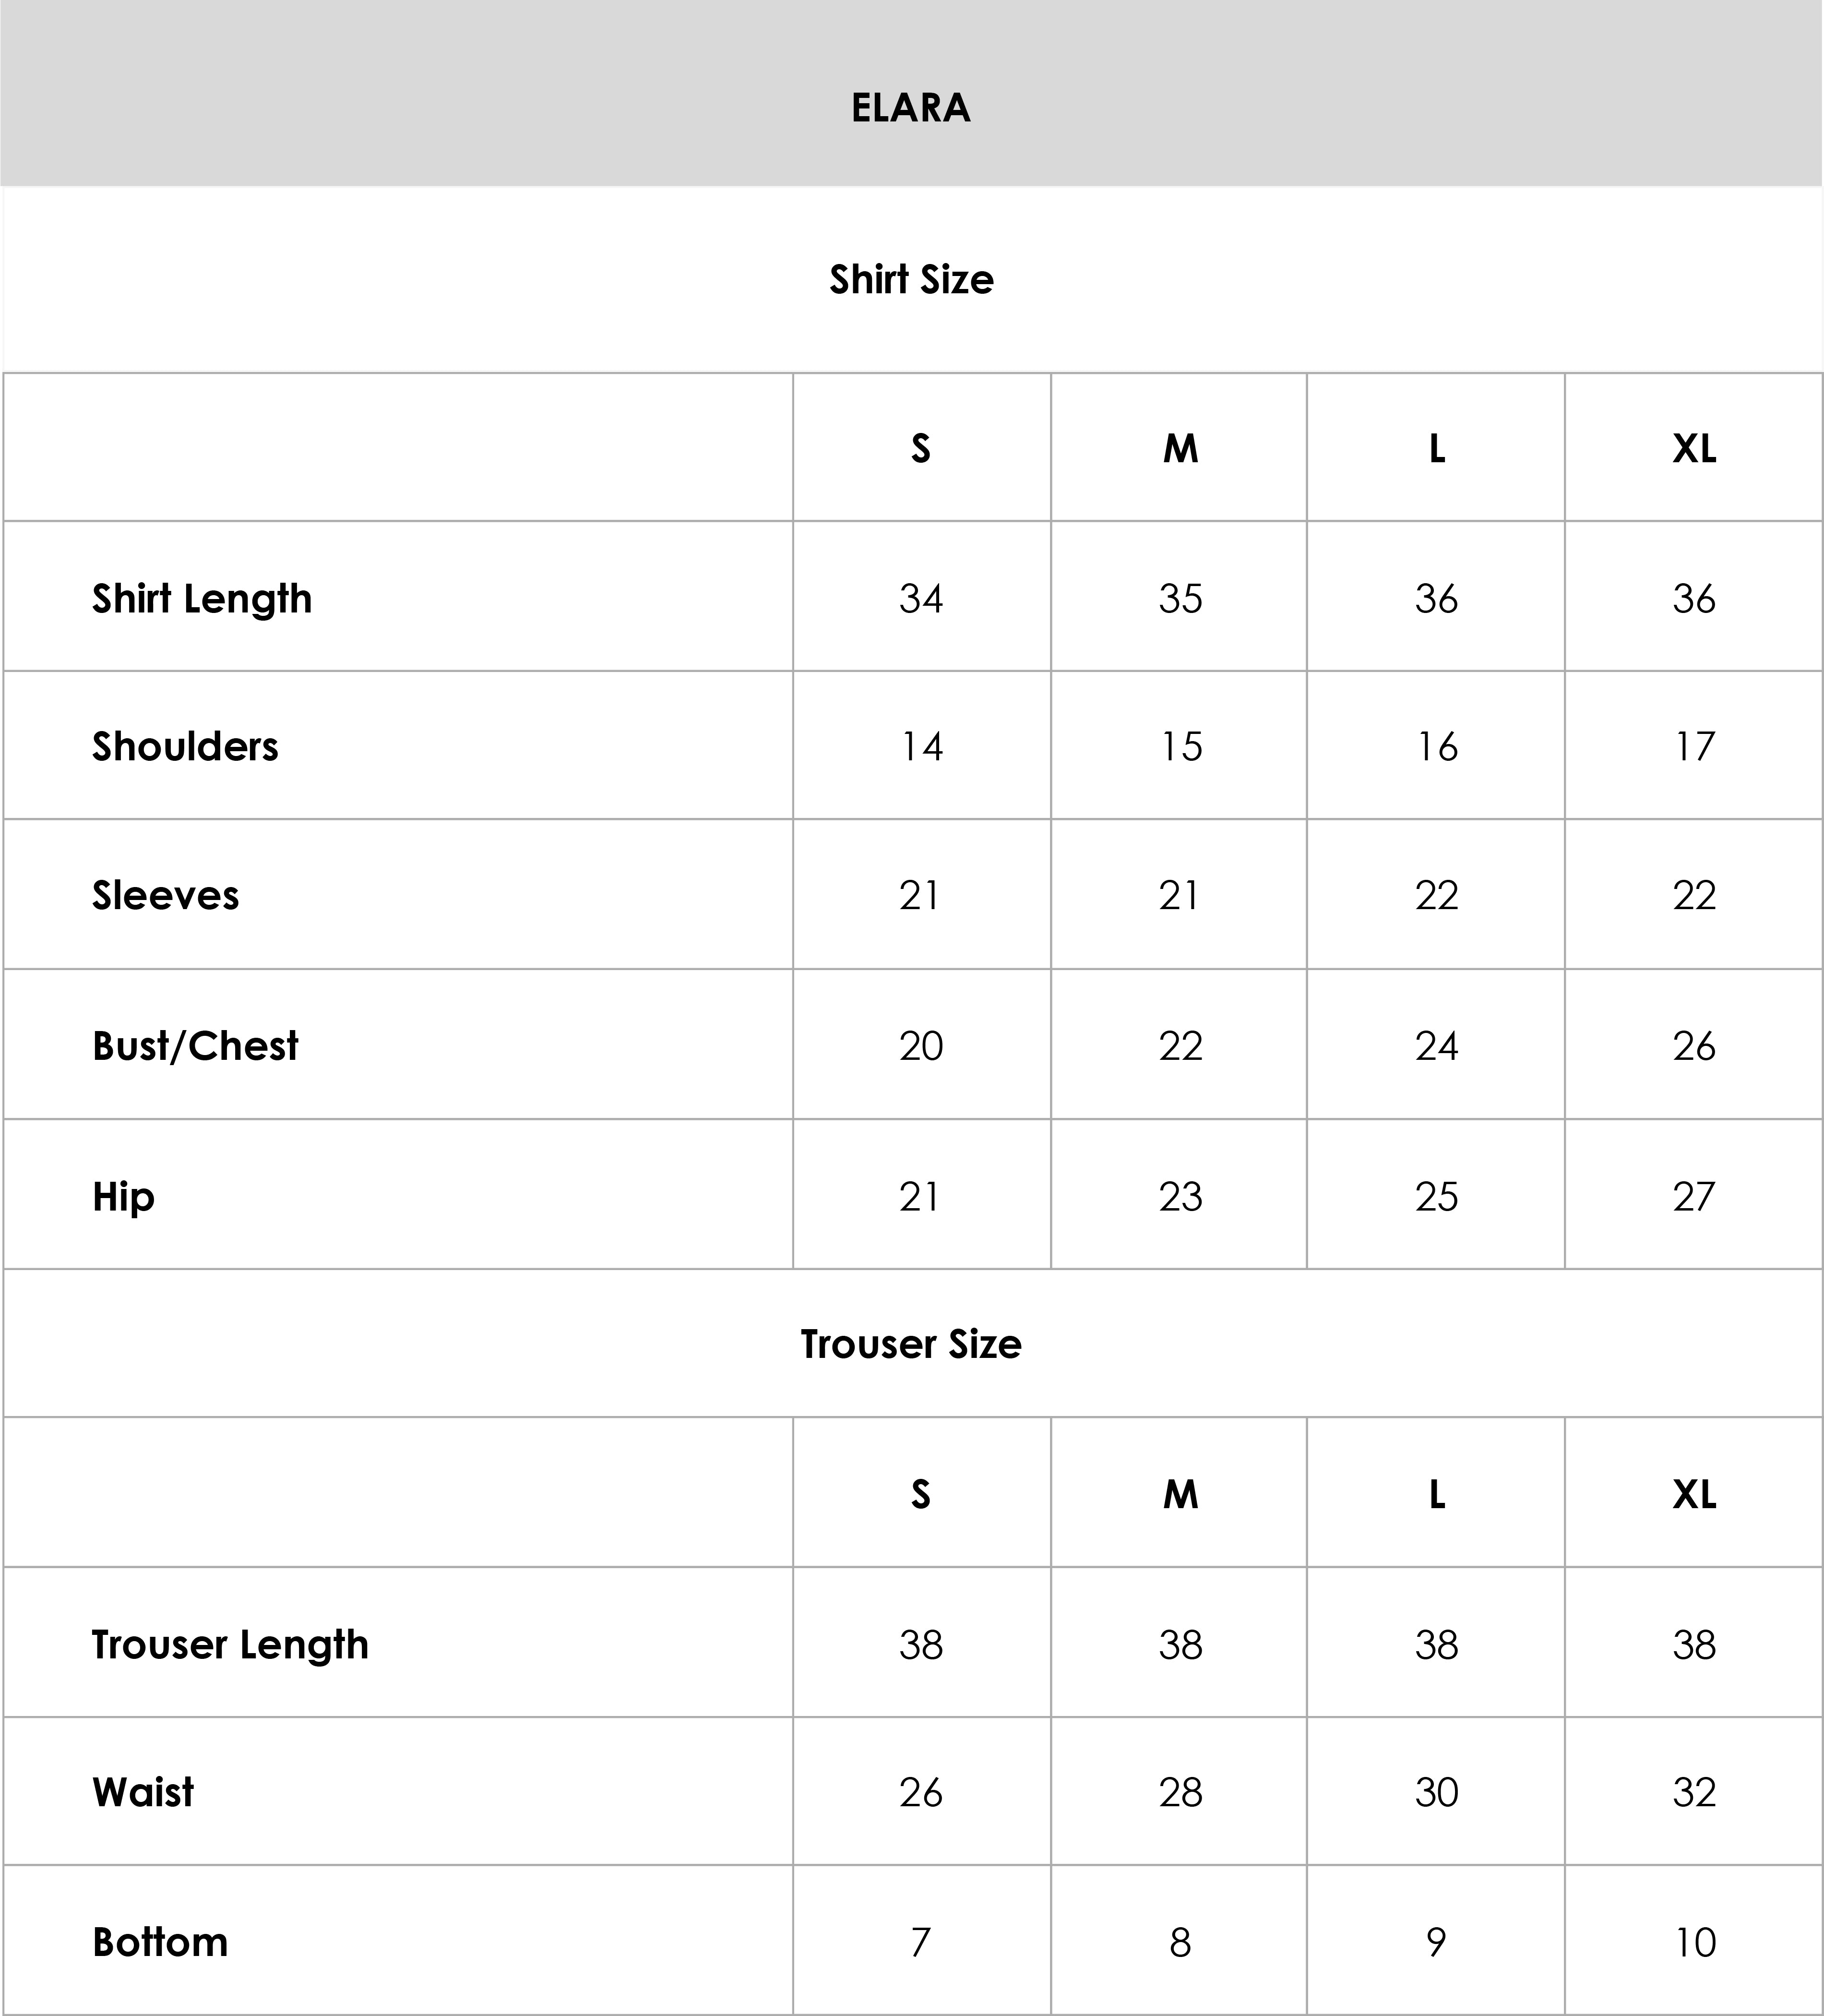The height and width of the screenshot is (2016, 1824).
Task: Click the ELARA title banner
Action: click(911, 108)
